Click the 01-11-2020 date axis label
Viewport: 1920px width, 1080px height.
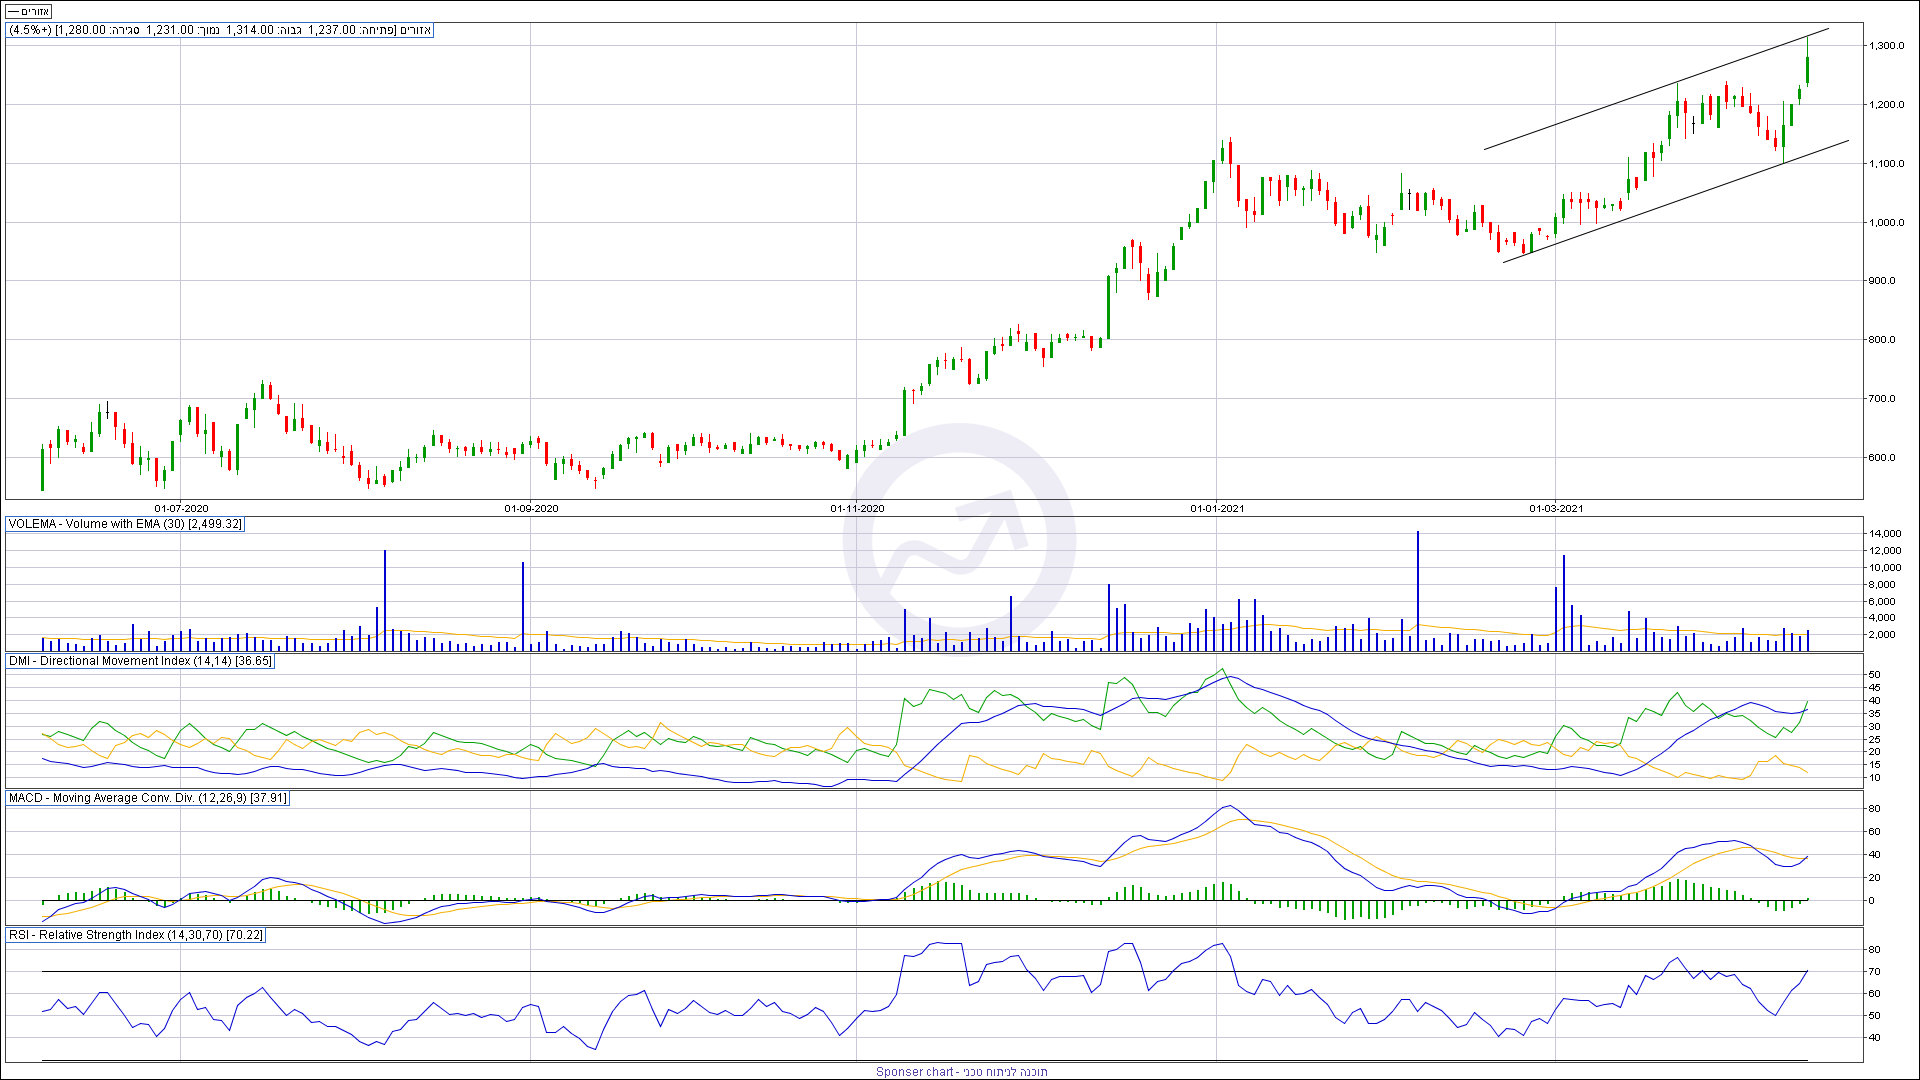tap(857, 509)
